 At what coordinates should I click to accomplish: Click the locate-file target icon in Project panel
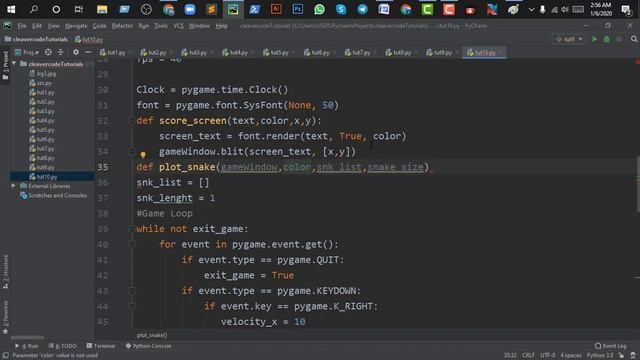pyautogui.click(x=48, y=52)
